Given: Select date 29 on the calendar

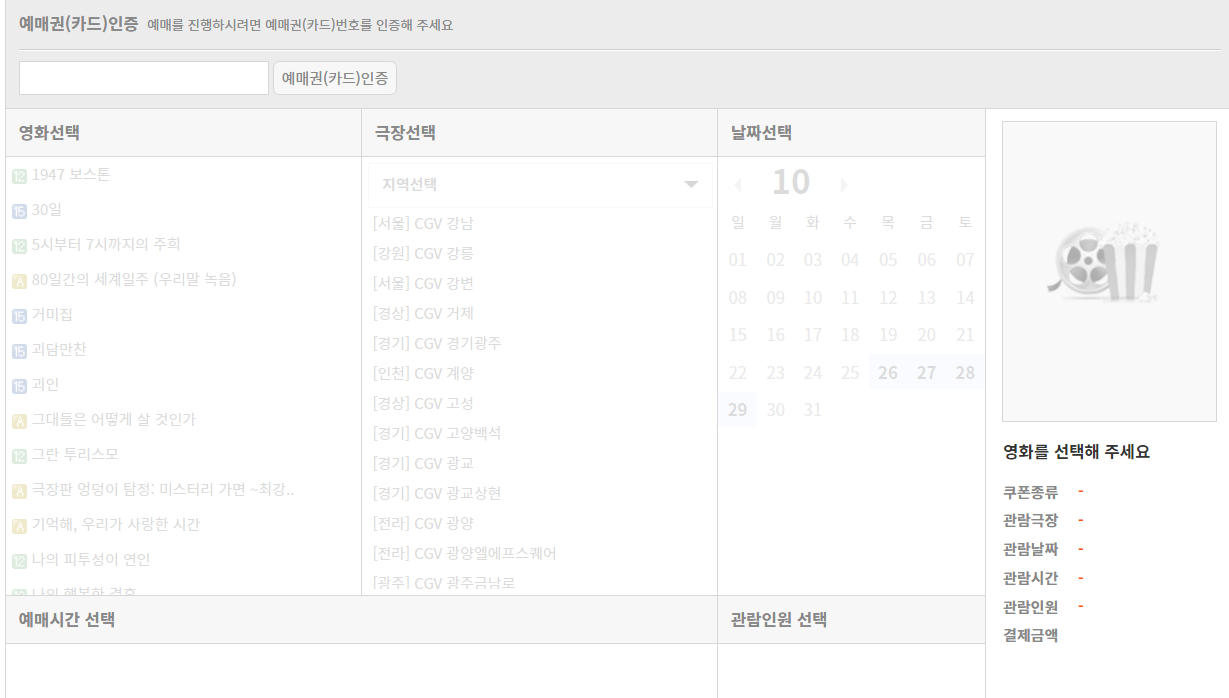Looking at the screenshot, I should click(x=738, y=410).
